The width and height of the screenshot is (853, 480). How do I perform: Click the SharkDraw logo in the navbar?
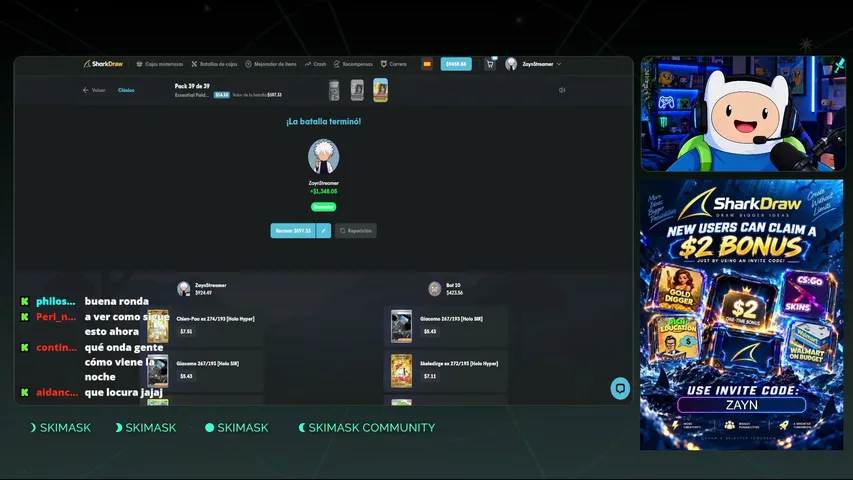pyautogui.click(x=103, y=64)
